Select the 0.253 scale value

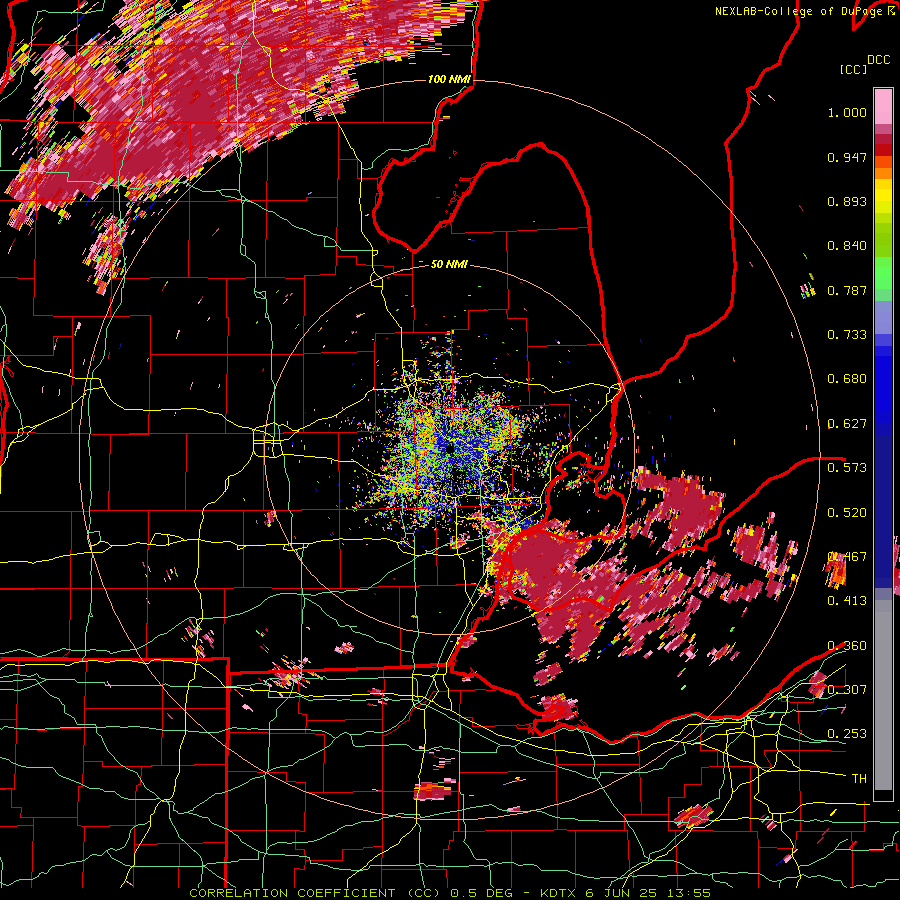pos(847,734)
